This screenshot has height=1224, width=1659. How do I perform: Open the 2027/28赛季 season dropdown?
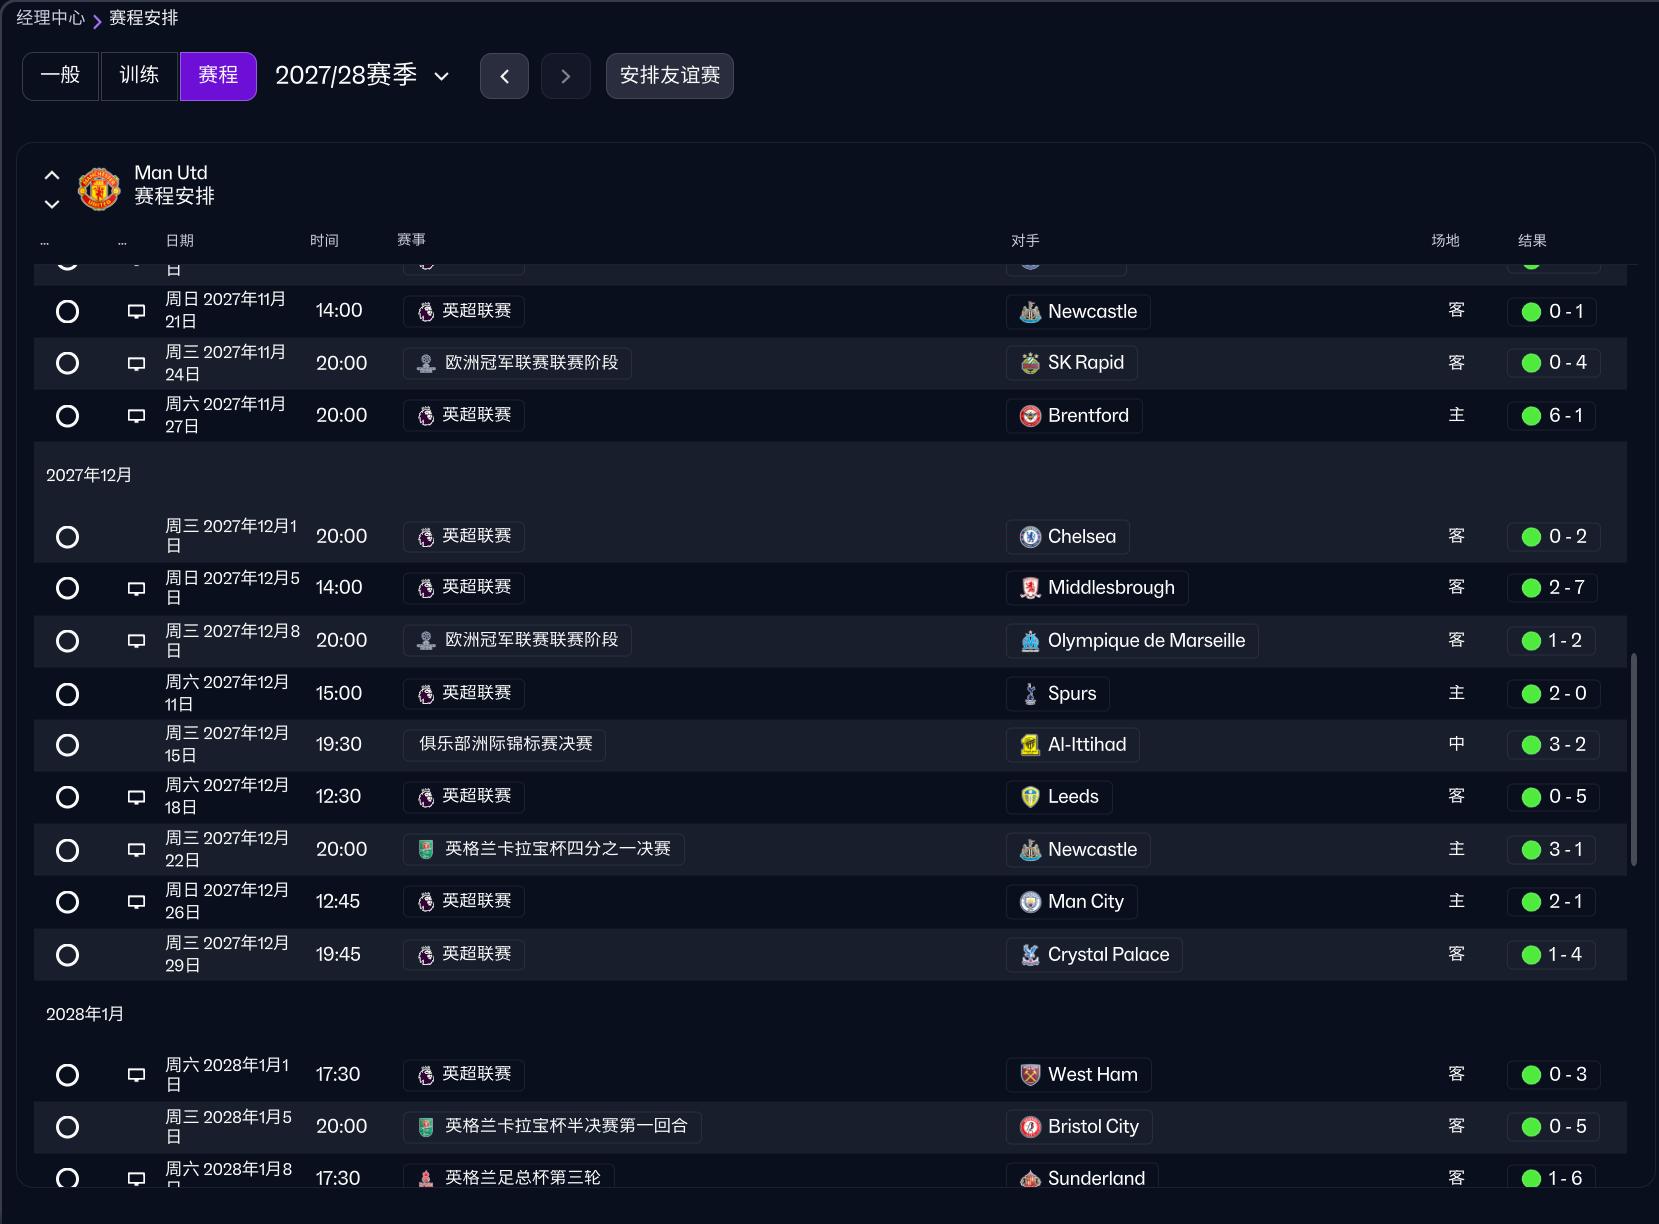[362, 75]
